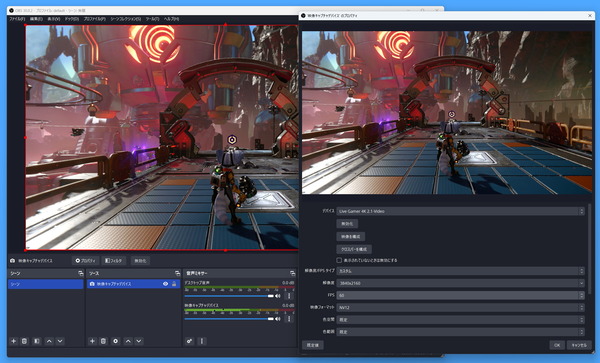Click the プロパティ button in source toolbar
600x363 pixels.
click(x=85, y=261)
